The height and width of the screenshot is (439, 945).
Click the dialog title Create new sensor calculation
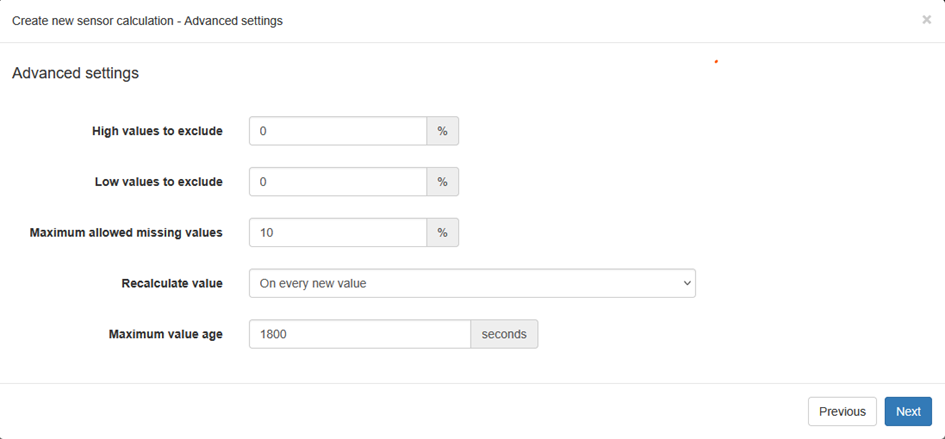click(x=147, y=20)
